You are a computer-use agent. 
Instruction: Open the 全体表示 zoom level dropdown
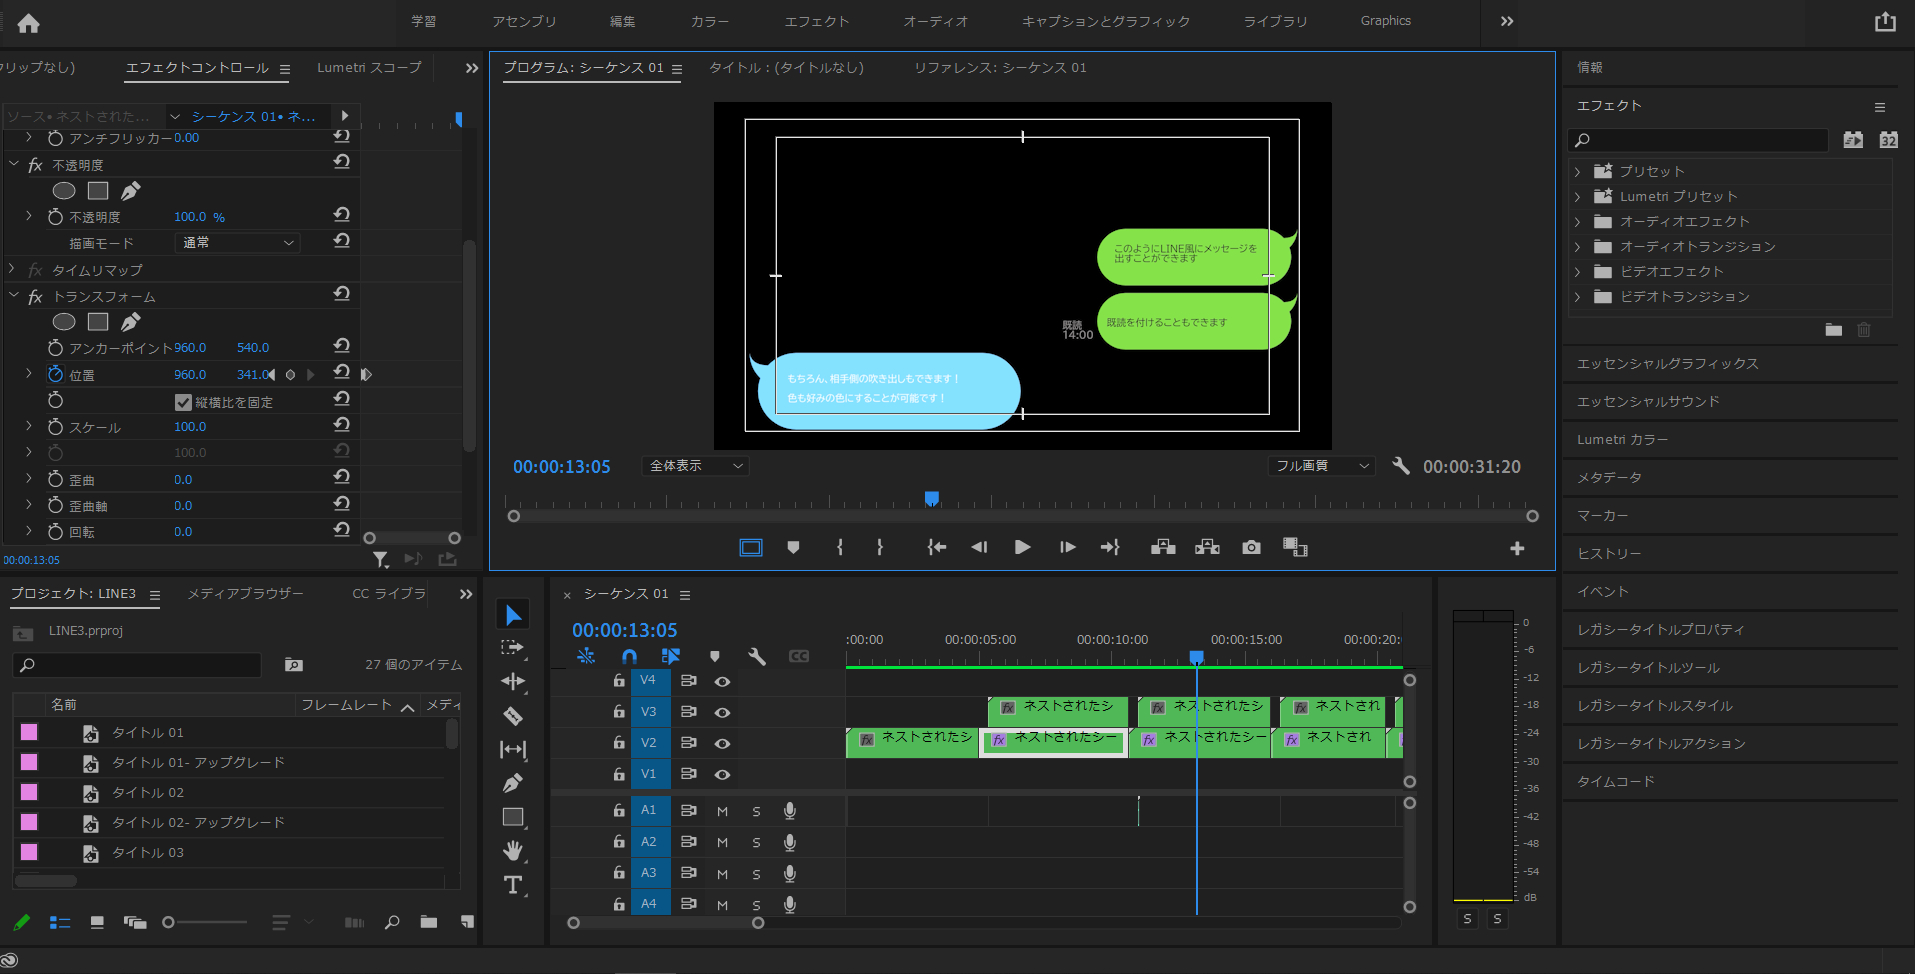point(695,466)
